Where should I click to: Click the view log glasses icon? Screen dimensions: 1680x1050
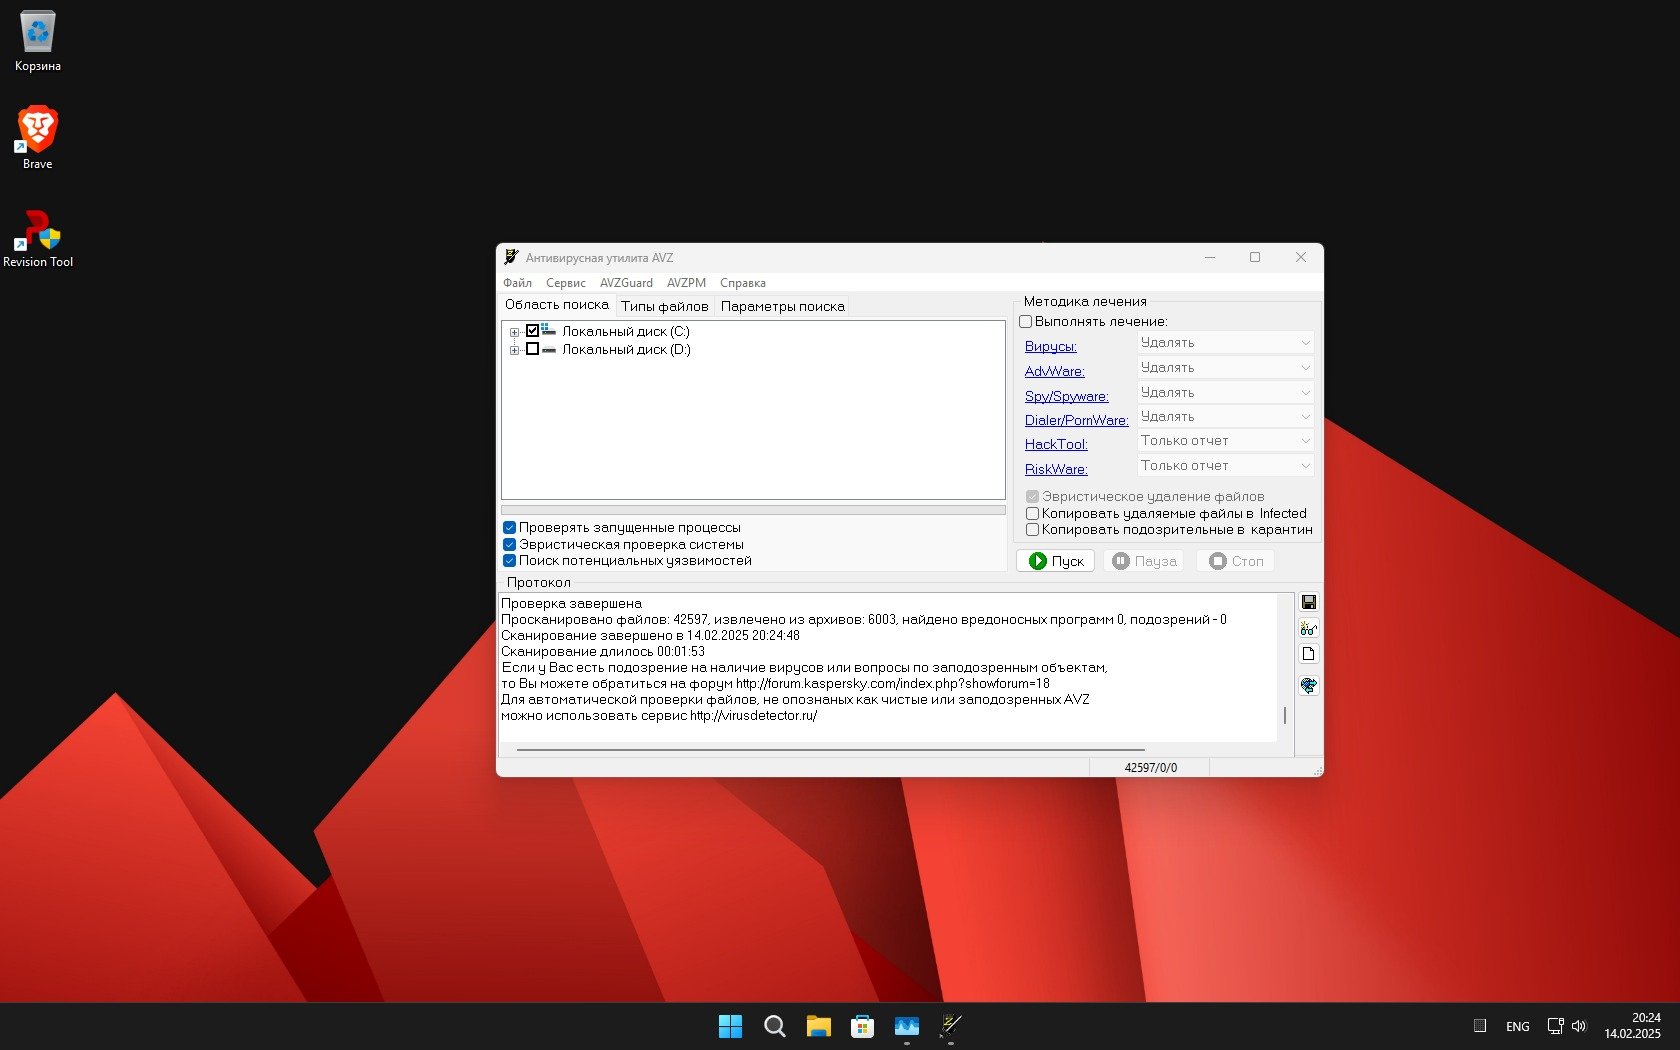1308,629
